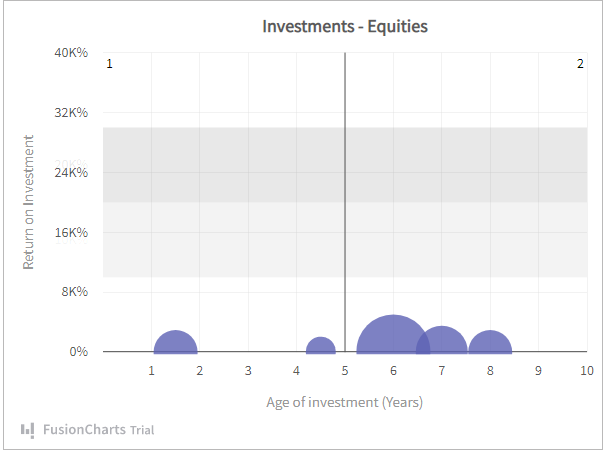
Task: Select the 32K% y-axis label
Action: coord(71,112)
